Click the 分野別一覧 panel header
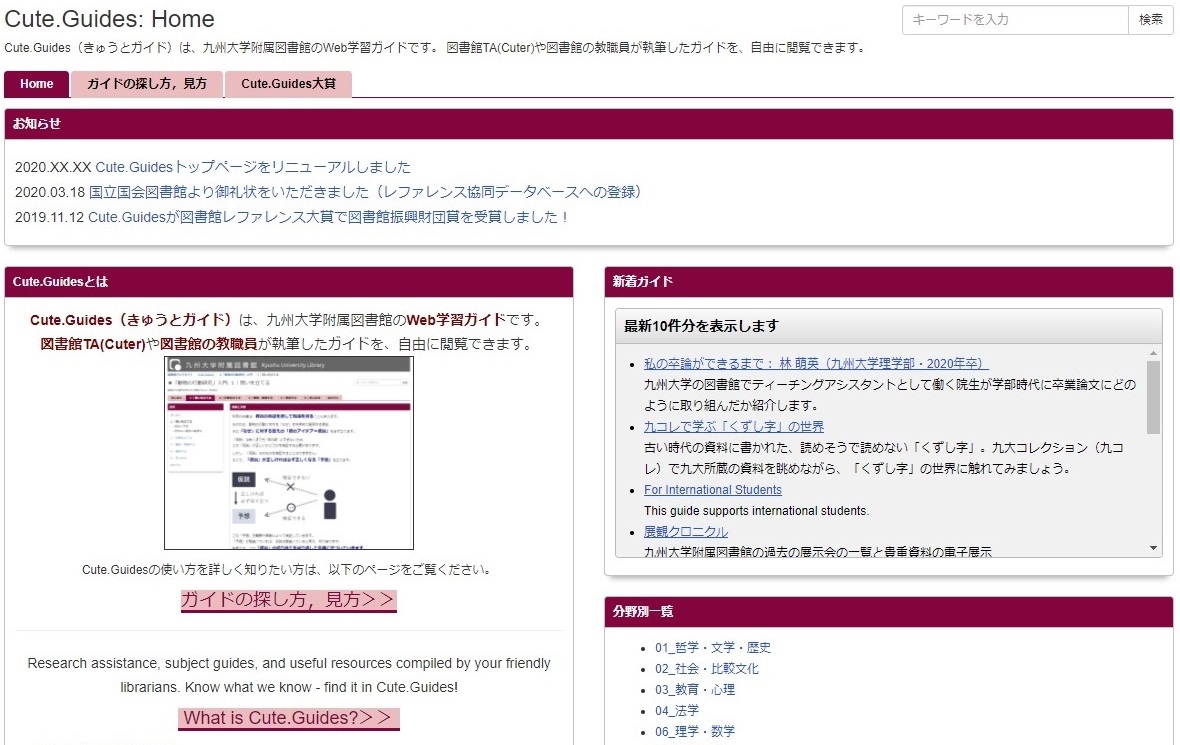This screenshot has height=745, width=1180. point(889,612)
